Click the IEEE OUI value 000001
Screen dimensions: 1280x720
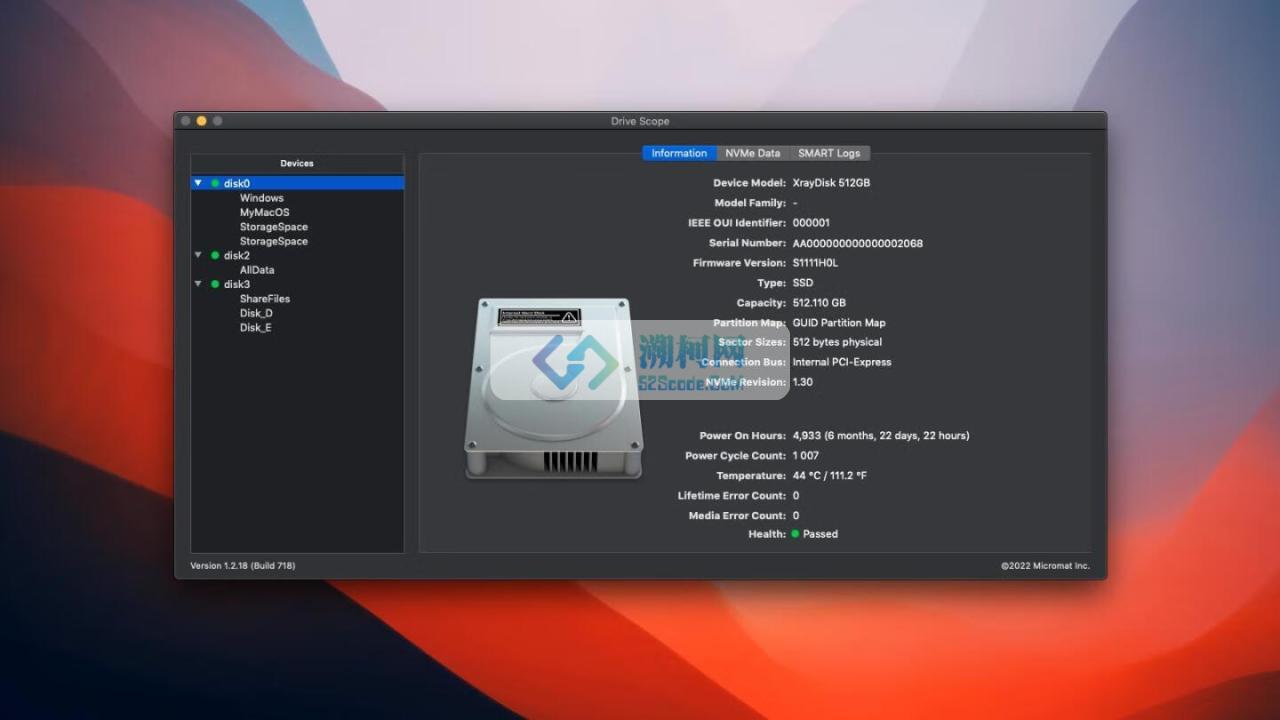click(x=811, y=223)
